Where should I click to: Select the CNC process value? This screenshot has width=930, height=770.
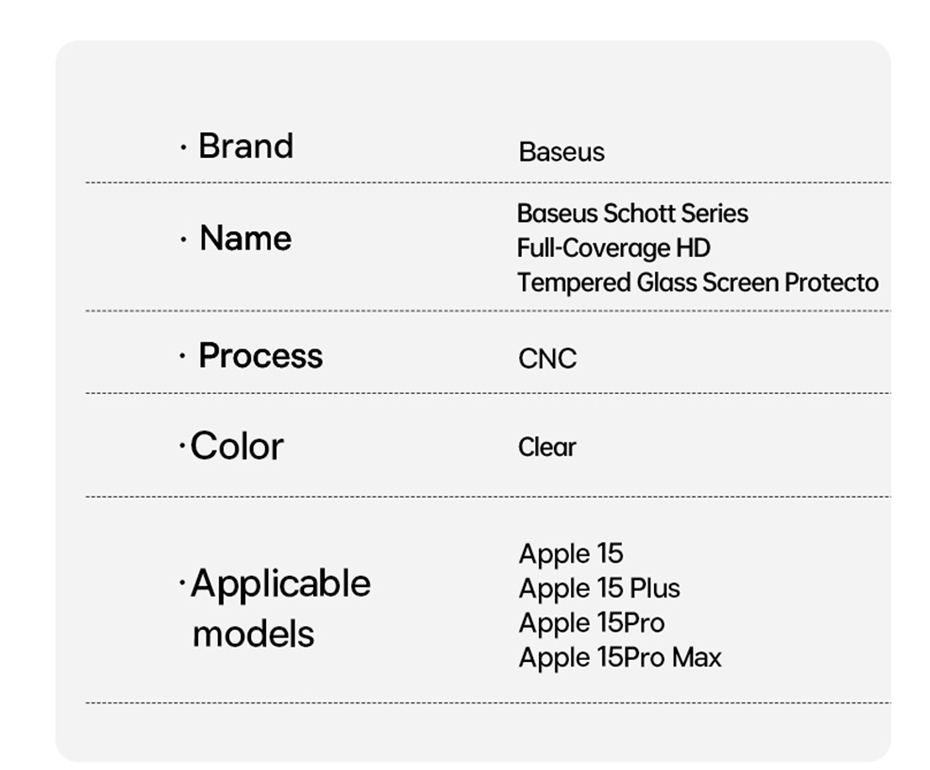point(547,359)
